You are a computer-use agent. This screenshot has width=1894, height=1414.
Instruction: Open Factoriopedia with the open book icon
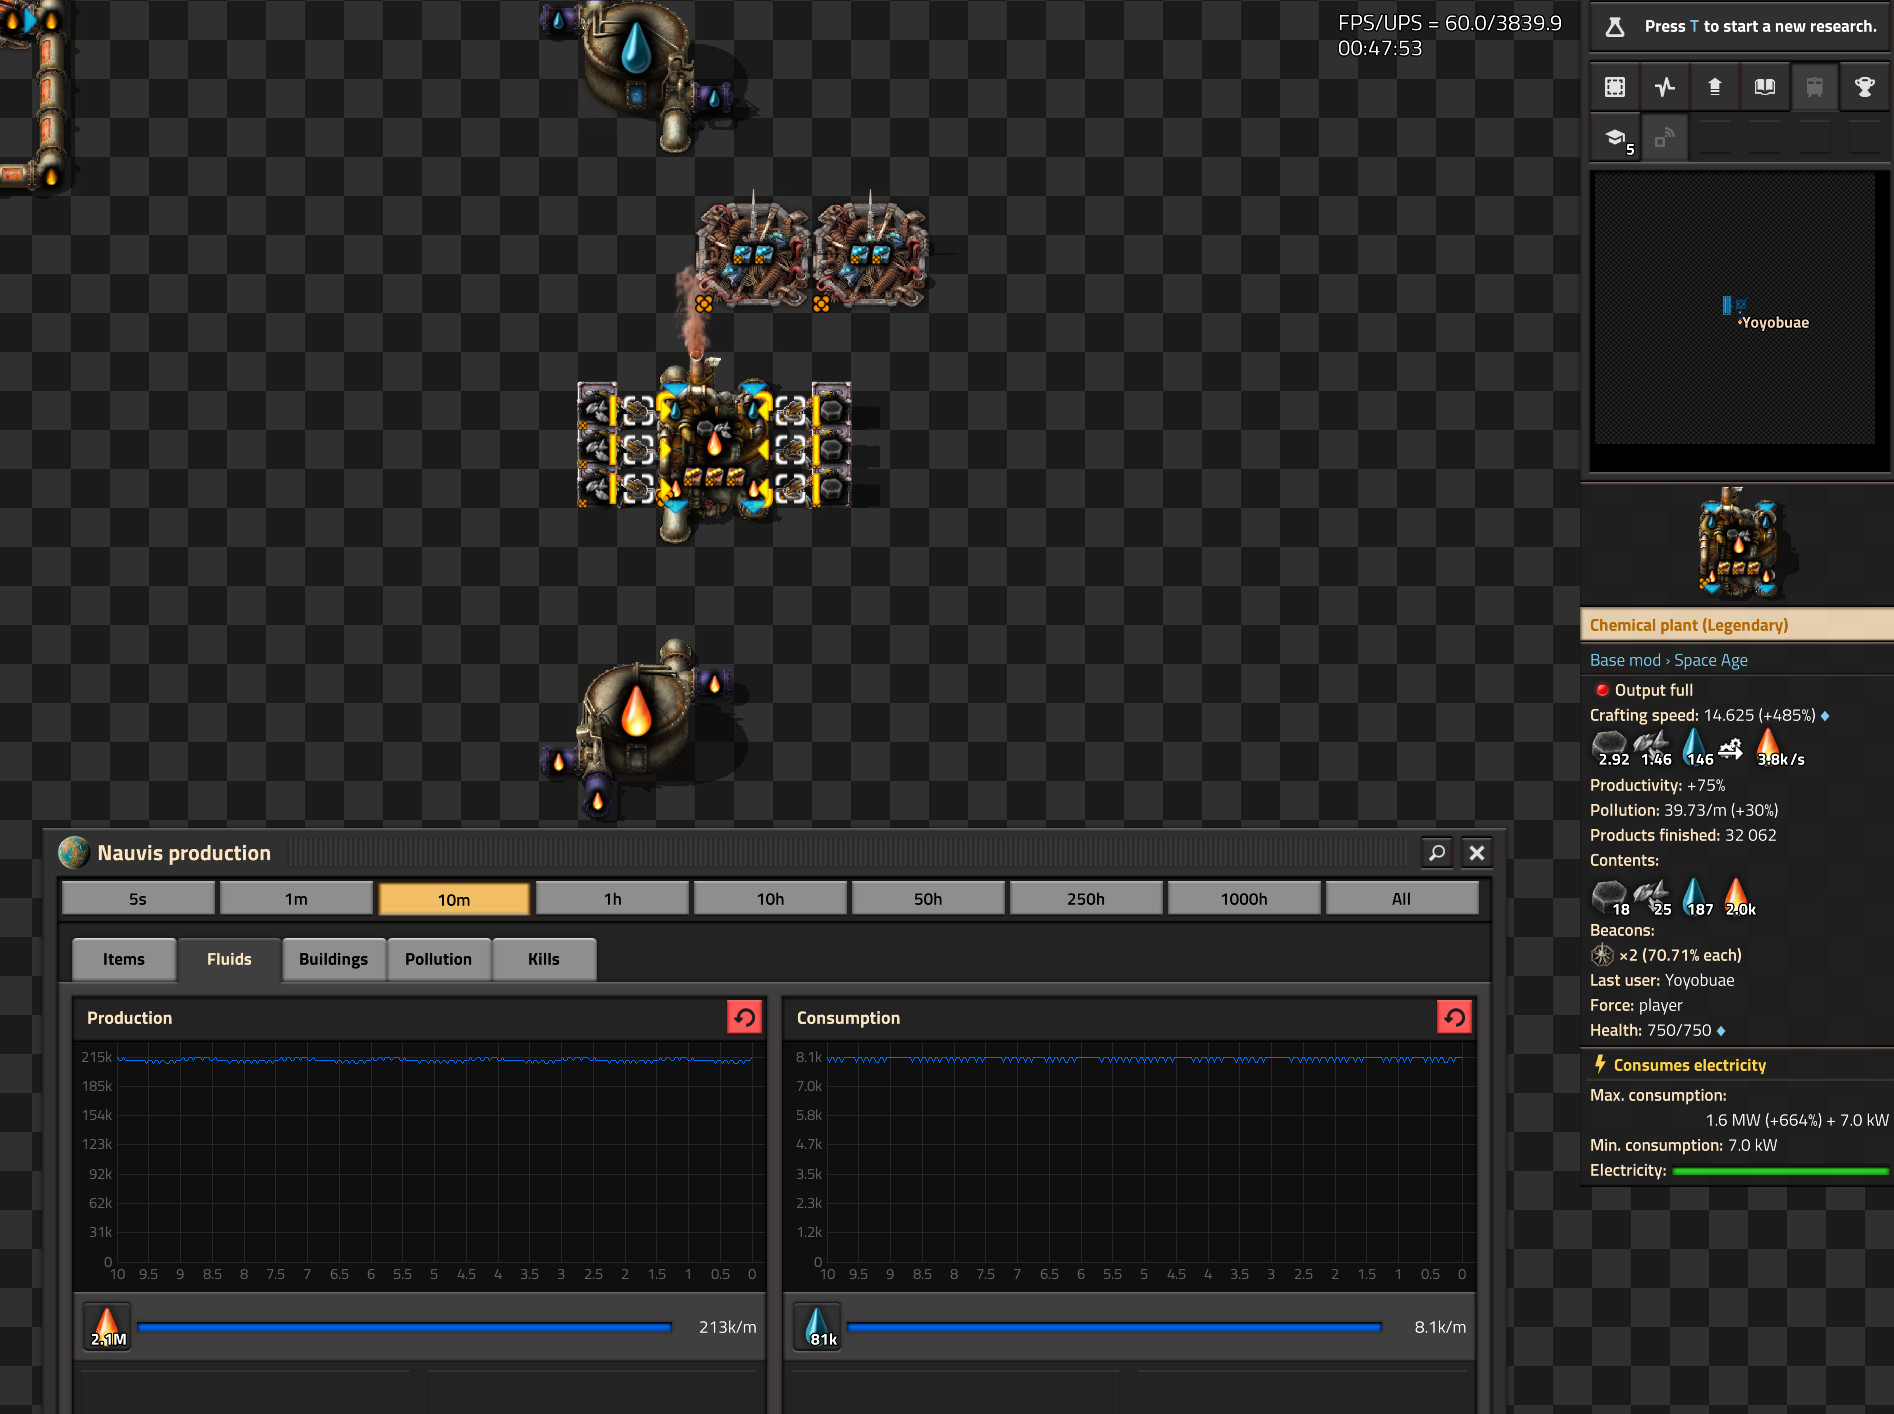1764,87
